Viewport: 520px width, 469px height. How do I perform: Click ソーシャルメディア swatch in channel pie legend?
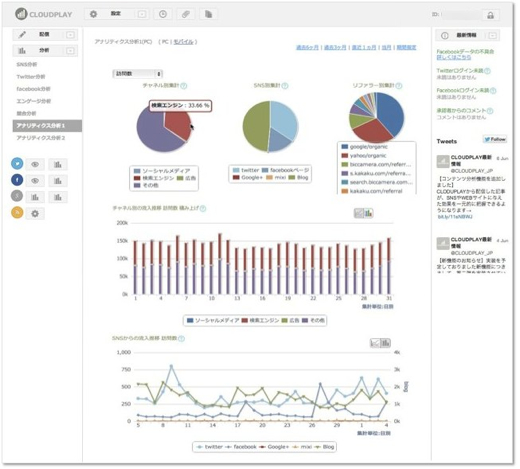tap(137, 171)
